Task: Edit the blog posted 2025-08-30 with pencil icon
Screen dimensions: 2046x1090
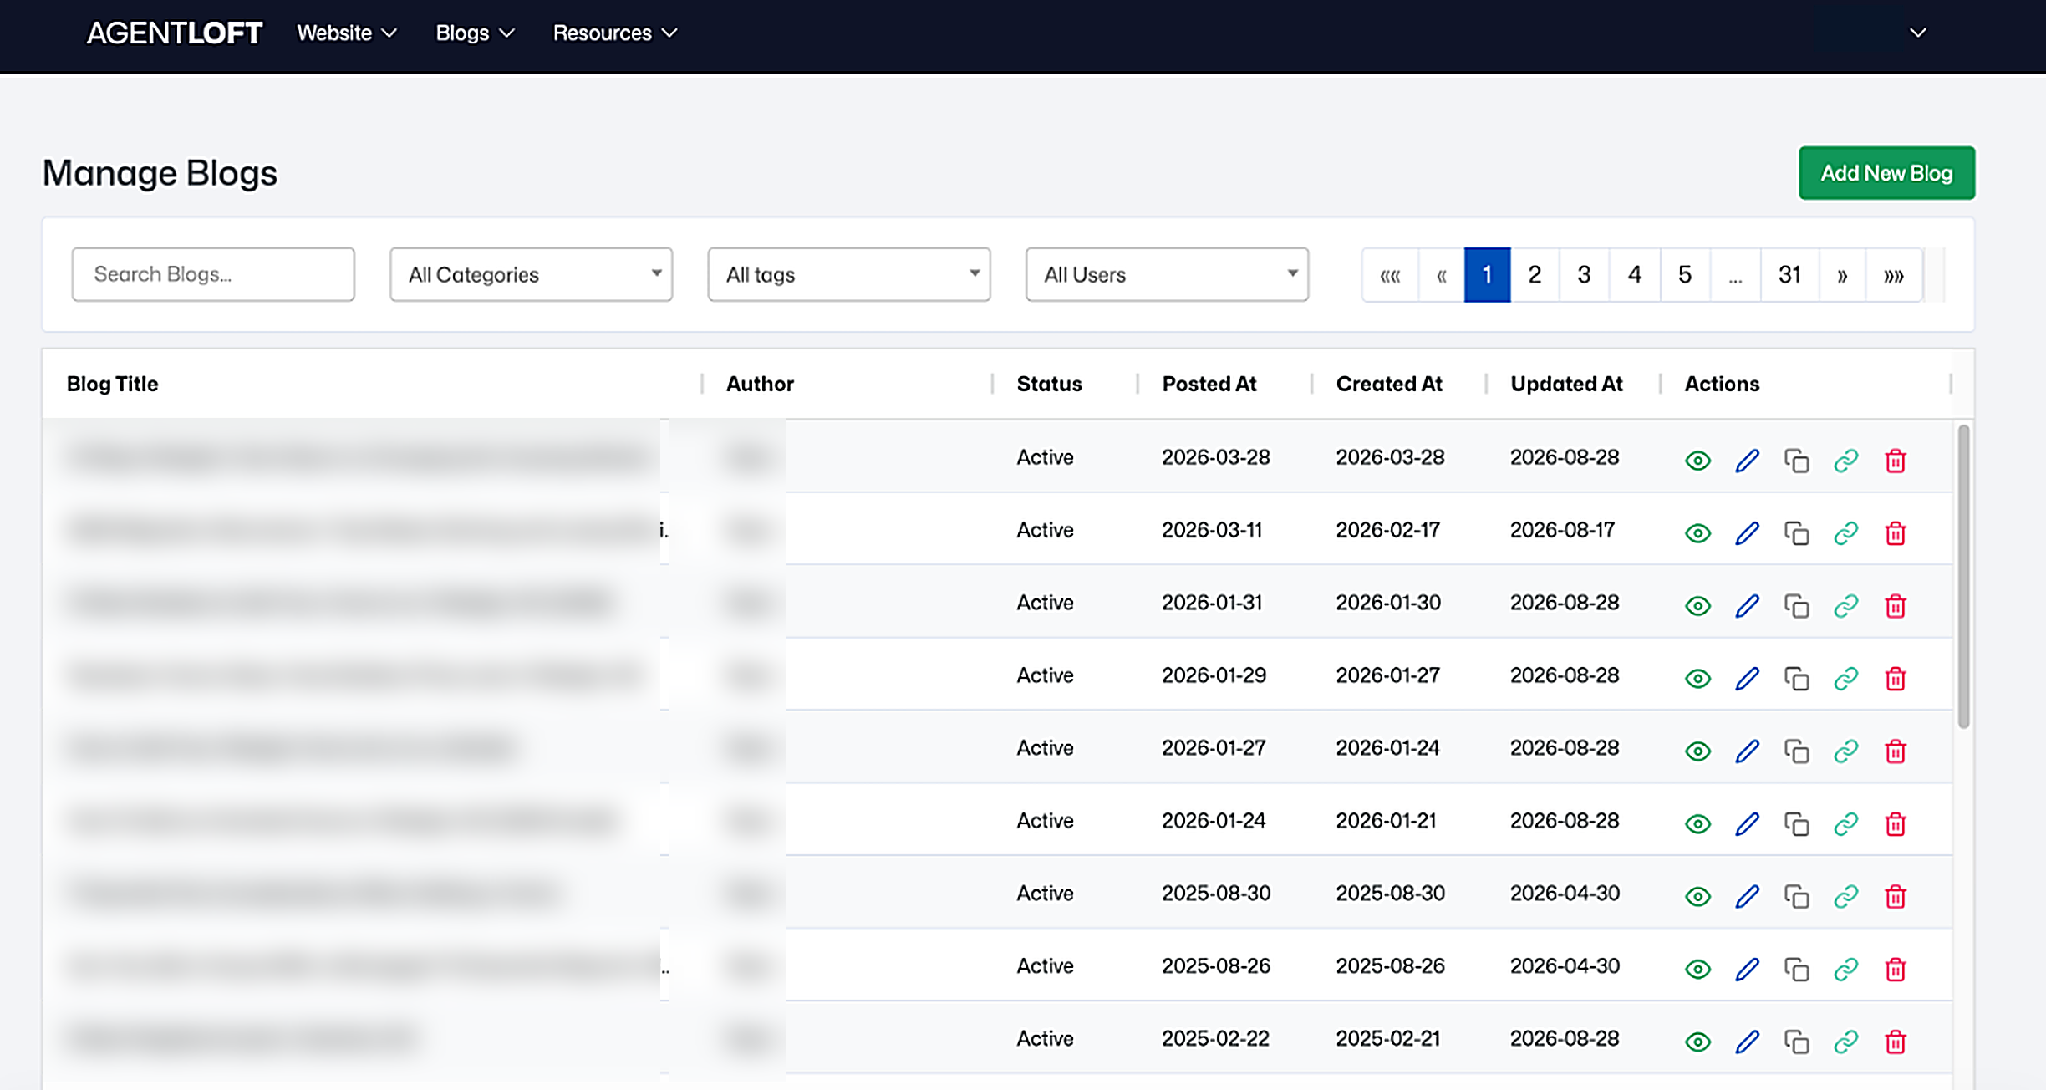Action: 1747,897
